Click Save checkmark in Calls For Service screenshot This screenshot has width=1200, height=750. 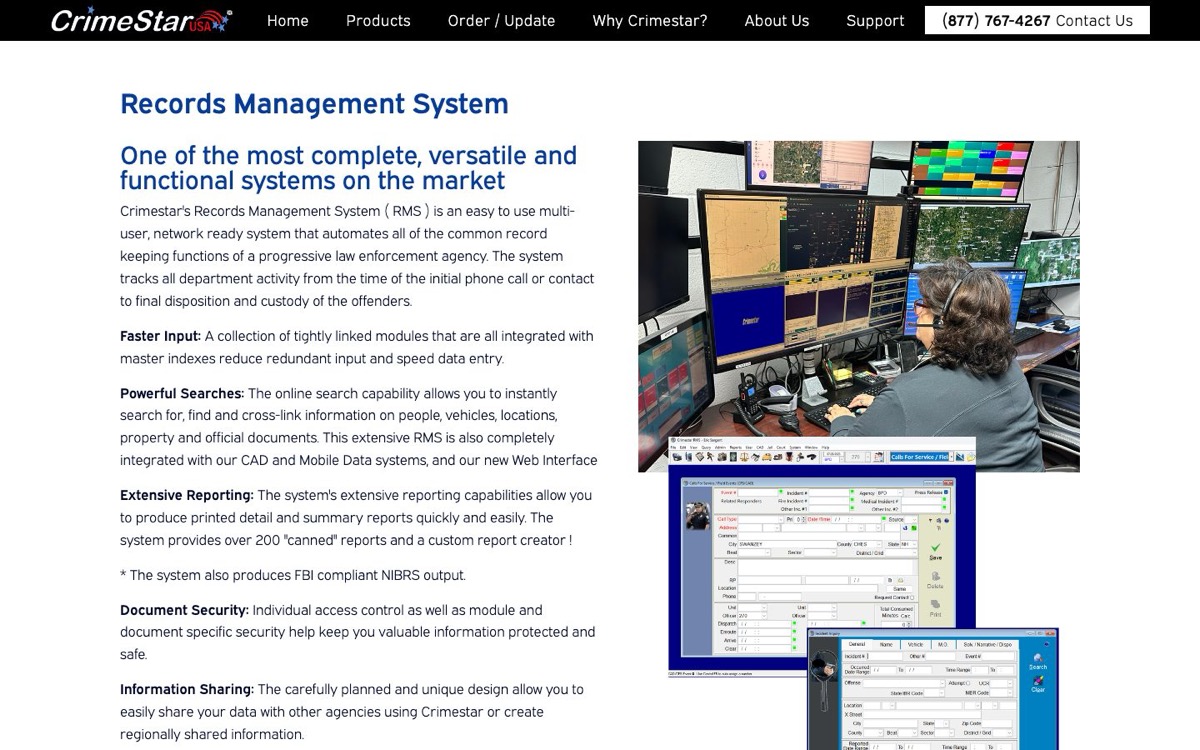click(x=935, y=552)
